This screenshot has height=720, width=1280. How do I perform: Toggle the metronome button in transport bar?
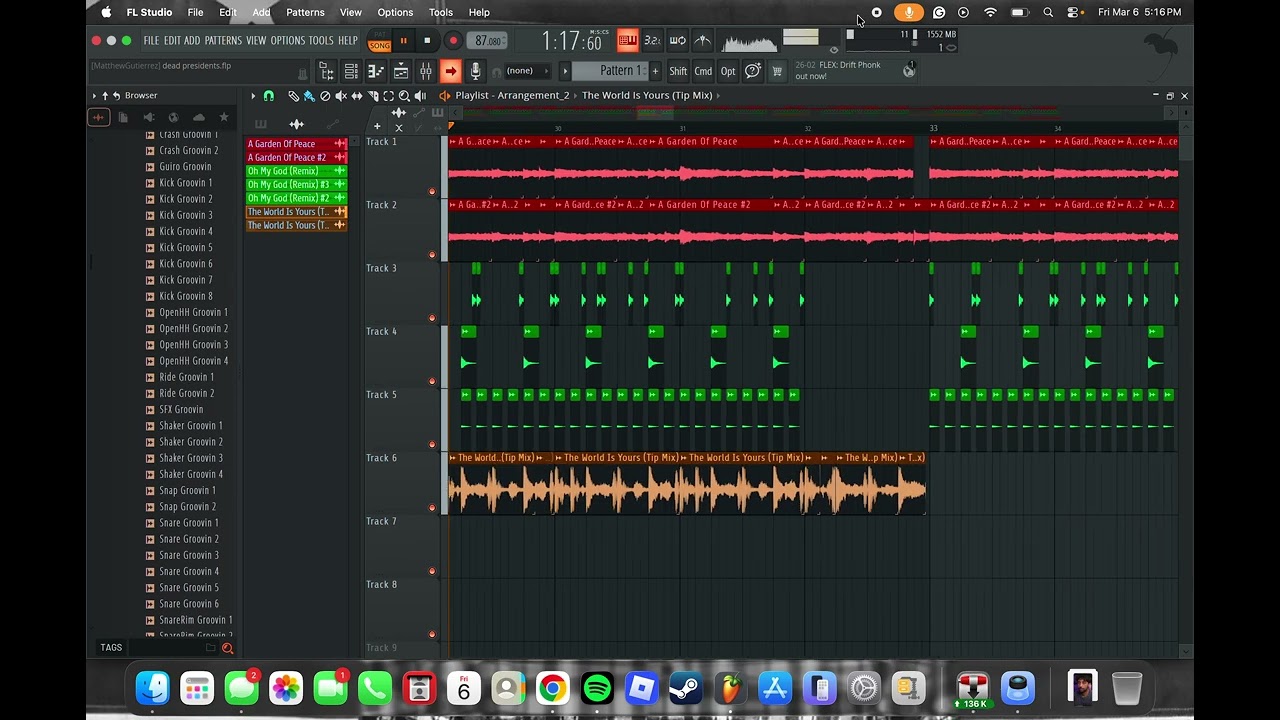pos(702,40)
